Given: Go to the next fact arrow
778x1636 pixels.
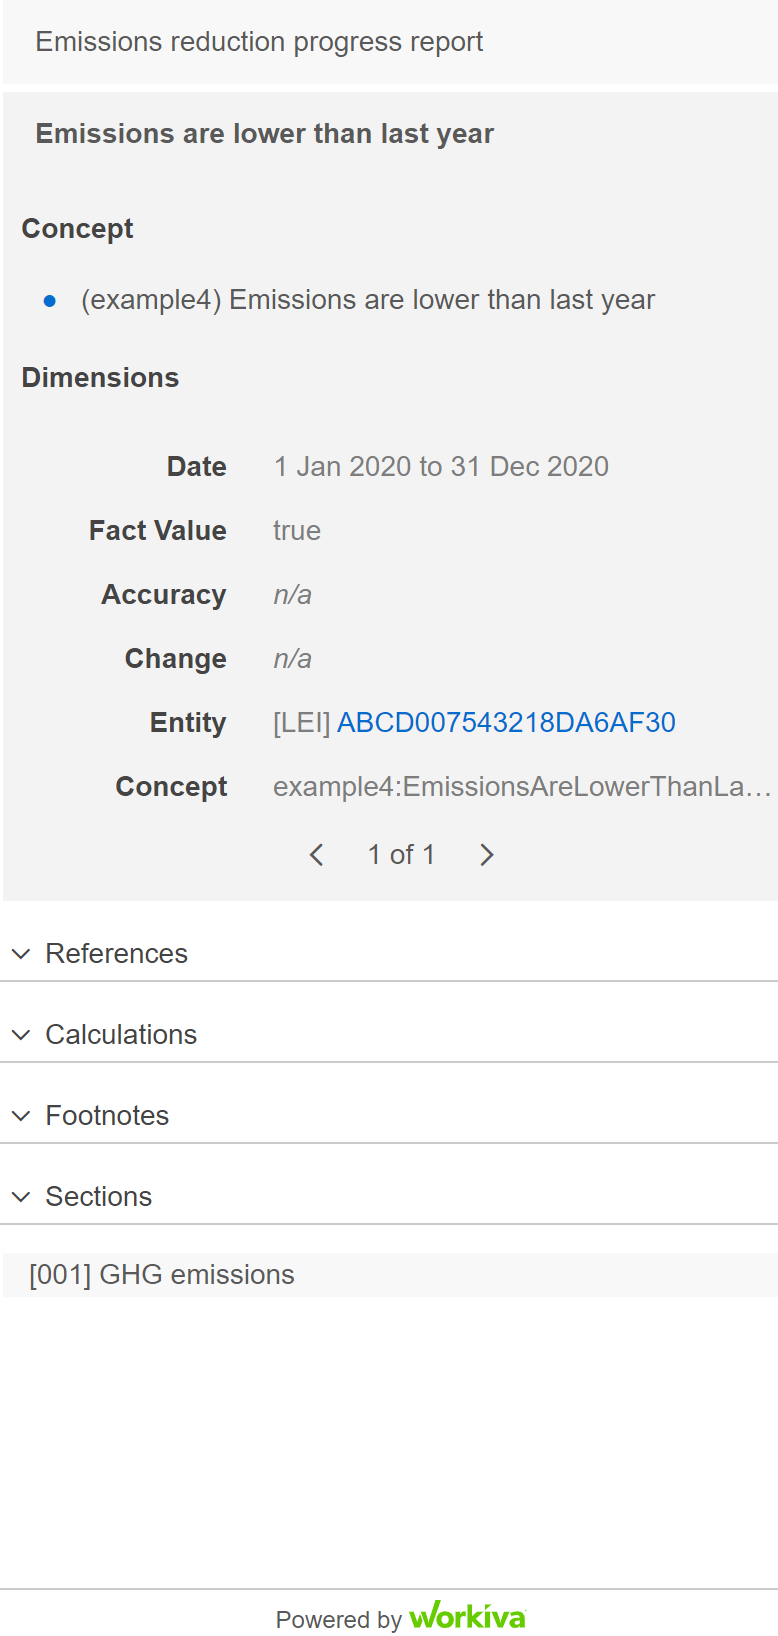Looking at the screenshot, I should coord(487,855).
